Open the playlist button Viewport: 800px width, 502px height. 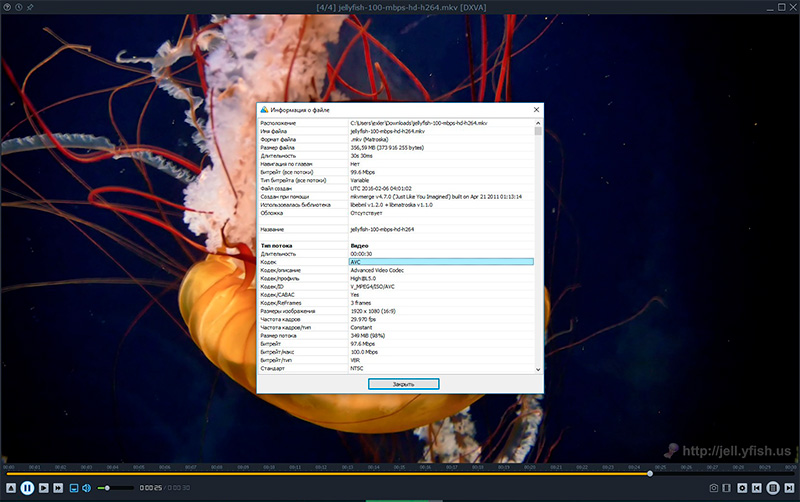point(772,487)
